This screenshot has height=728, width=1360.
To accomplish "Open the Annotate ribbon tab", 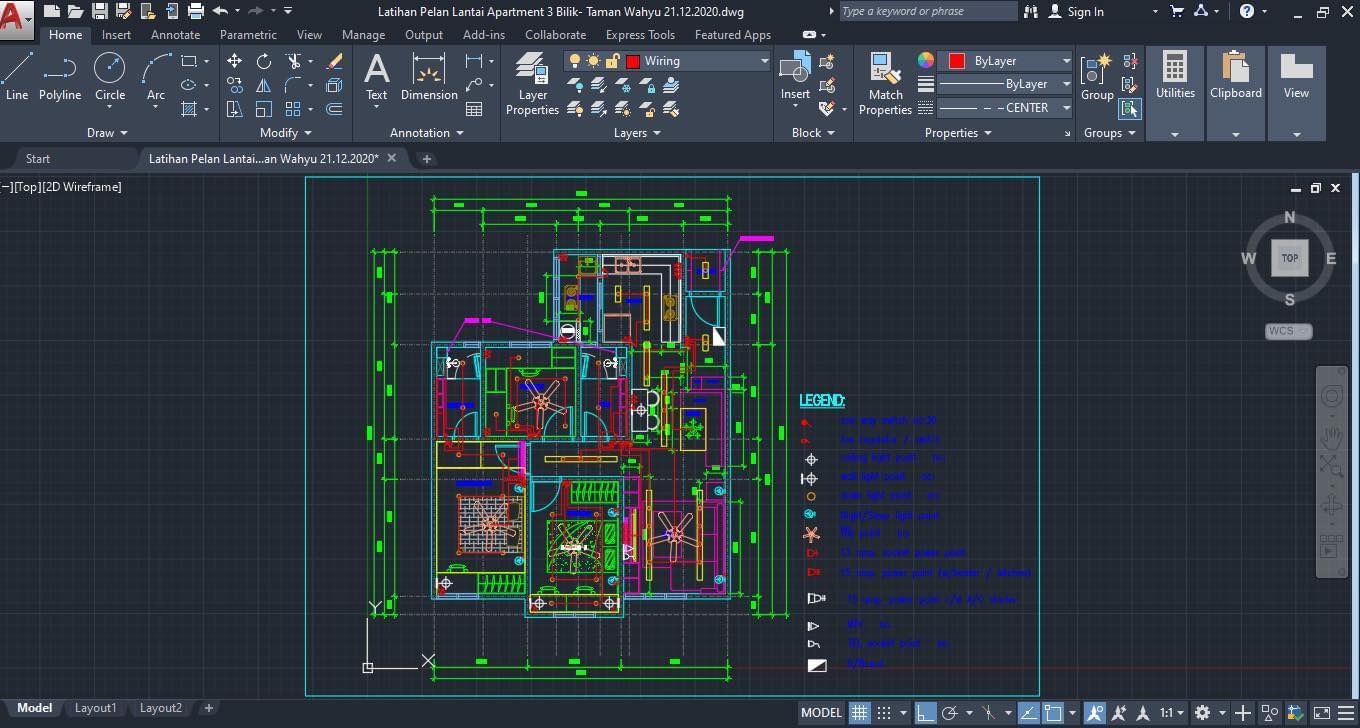I will pos(175,35).
